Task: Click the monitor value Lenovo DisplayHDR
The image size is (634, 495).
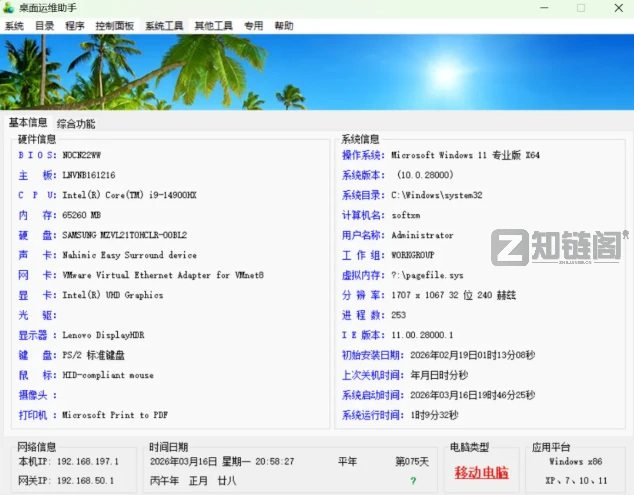Action: tap(103, 335)
